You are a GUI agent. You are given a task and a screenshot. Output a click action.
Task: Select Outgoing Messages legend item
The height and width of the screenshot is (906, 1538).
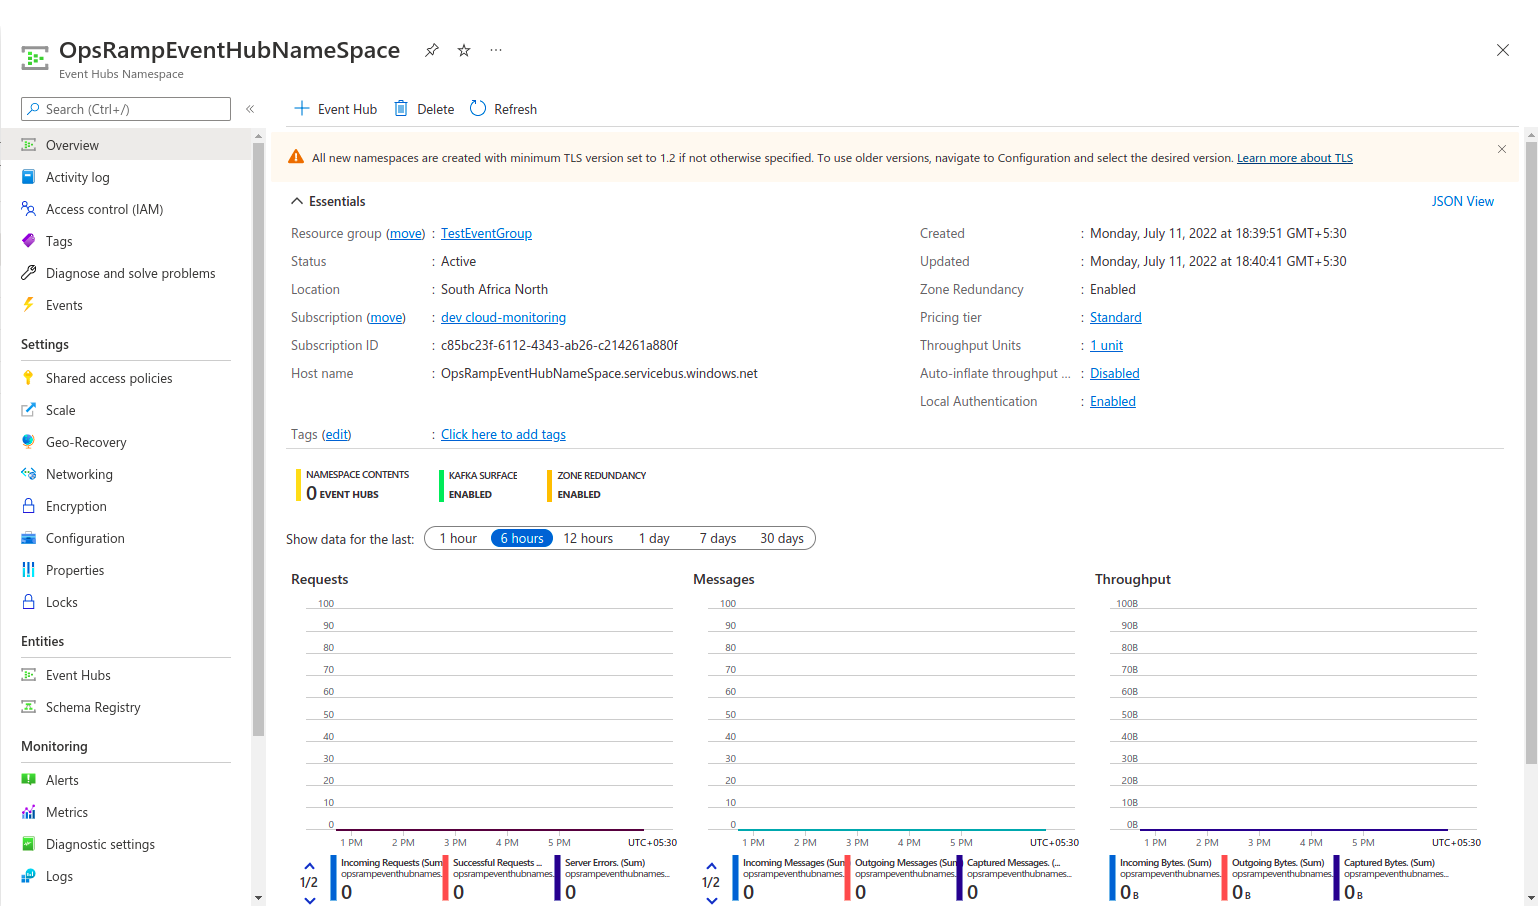point(902,878)
